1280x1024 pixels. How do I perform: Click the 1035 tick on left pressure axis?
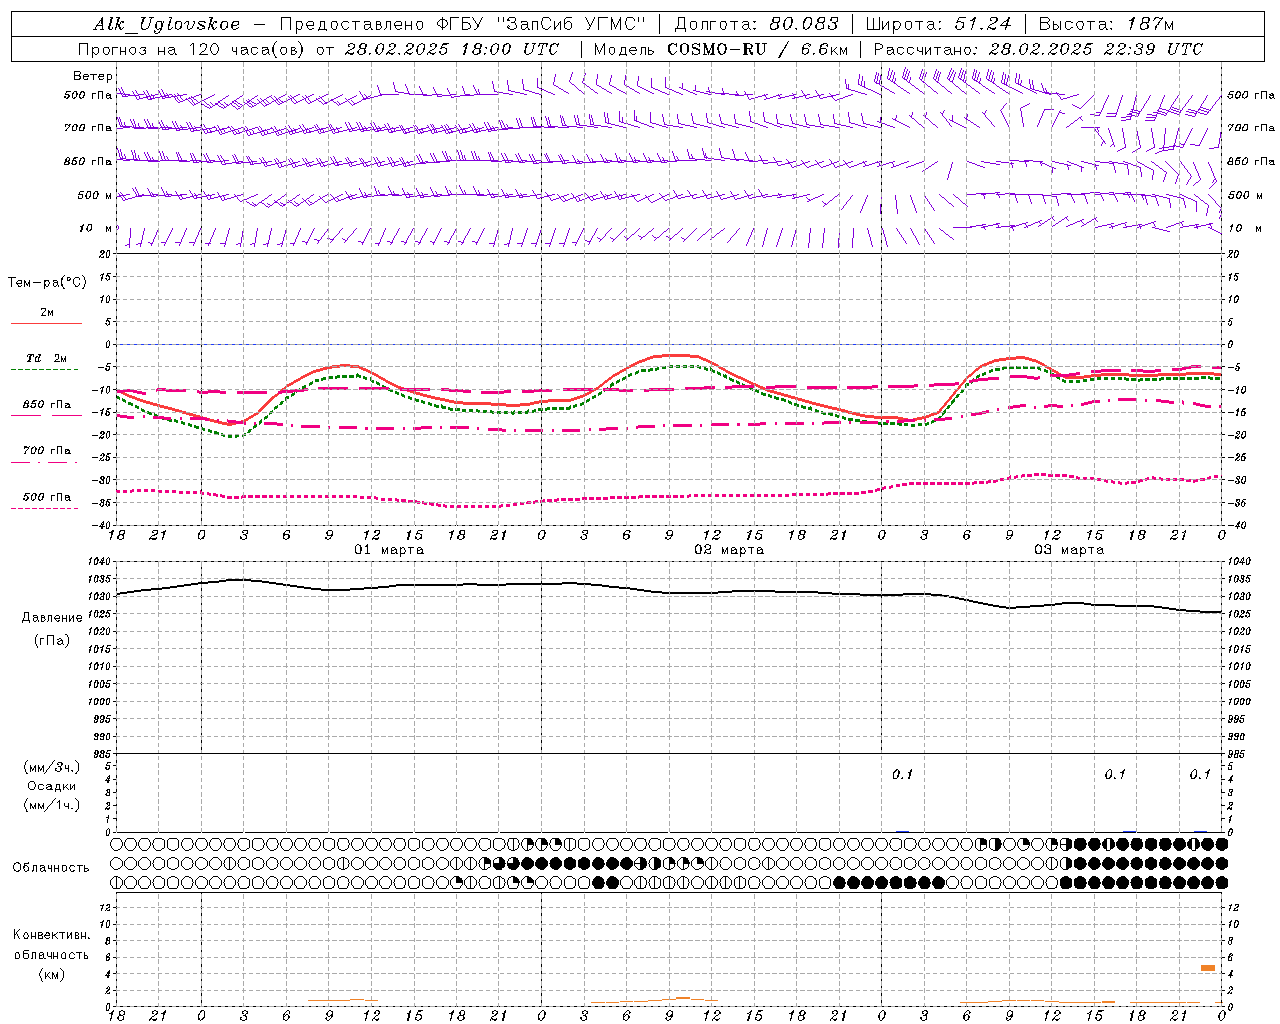(x=98, y=579)
